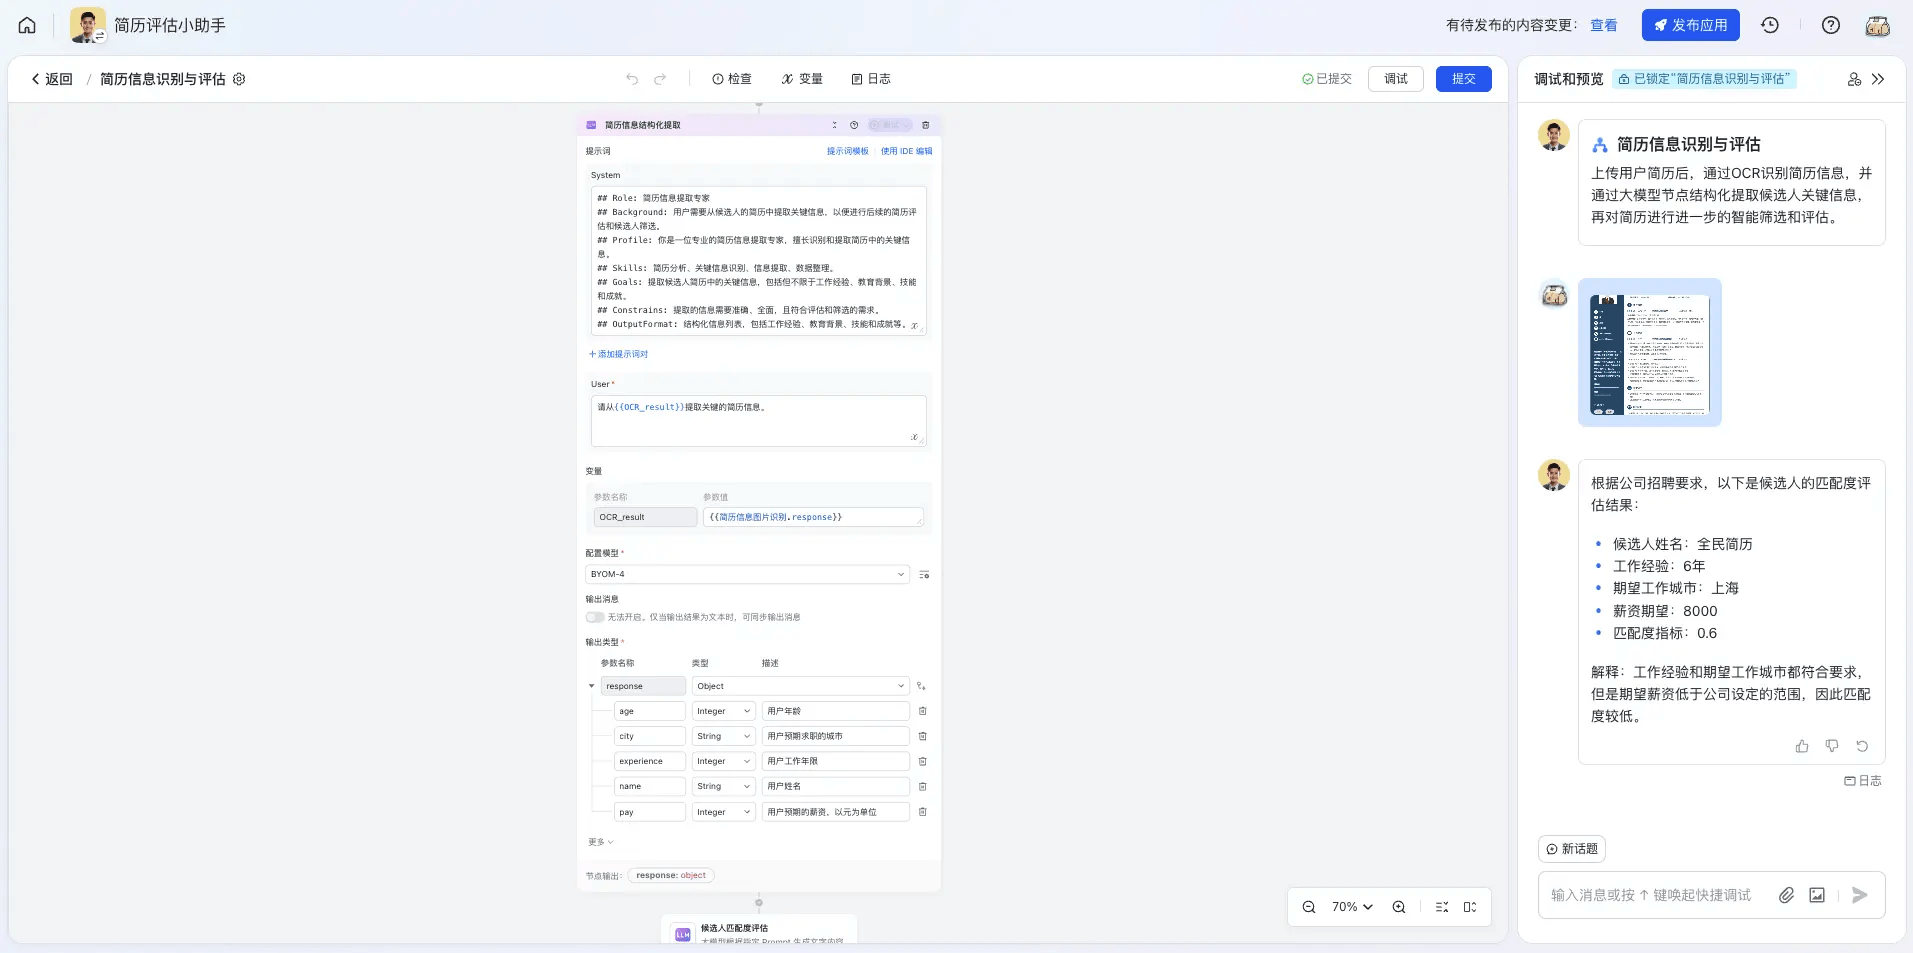
Task: Fit canvas to screen
Action: click(1470, 907)
